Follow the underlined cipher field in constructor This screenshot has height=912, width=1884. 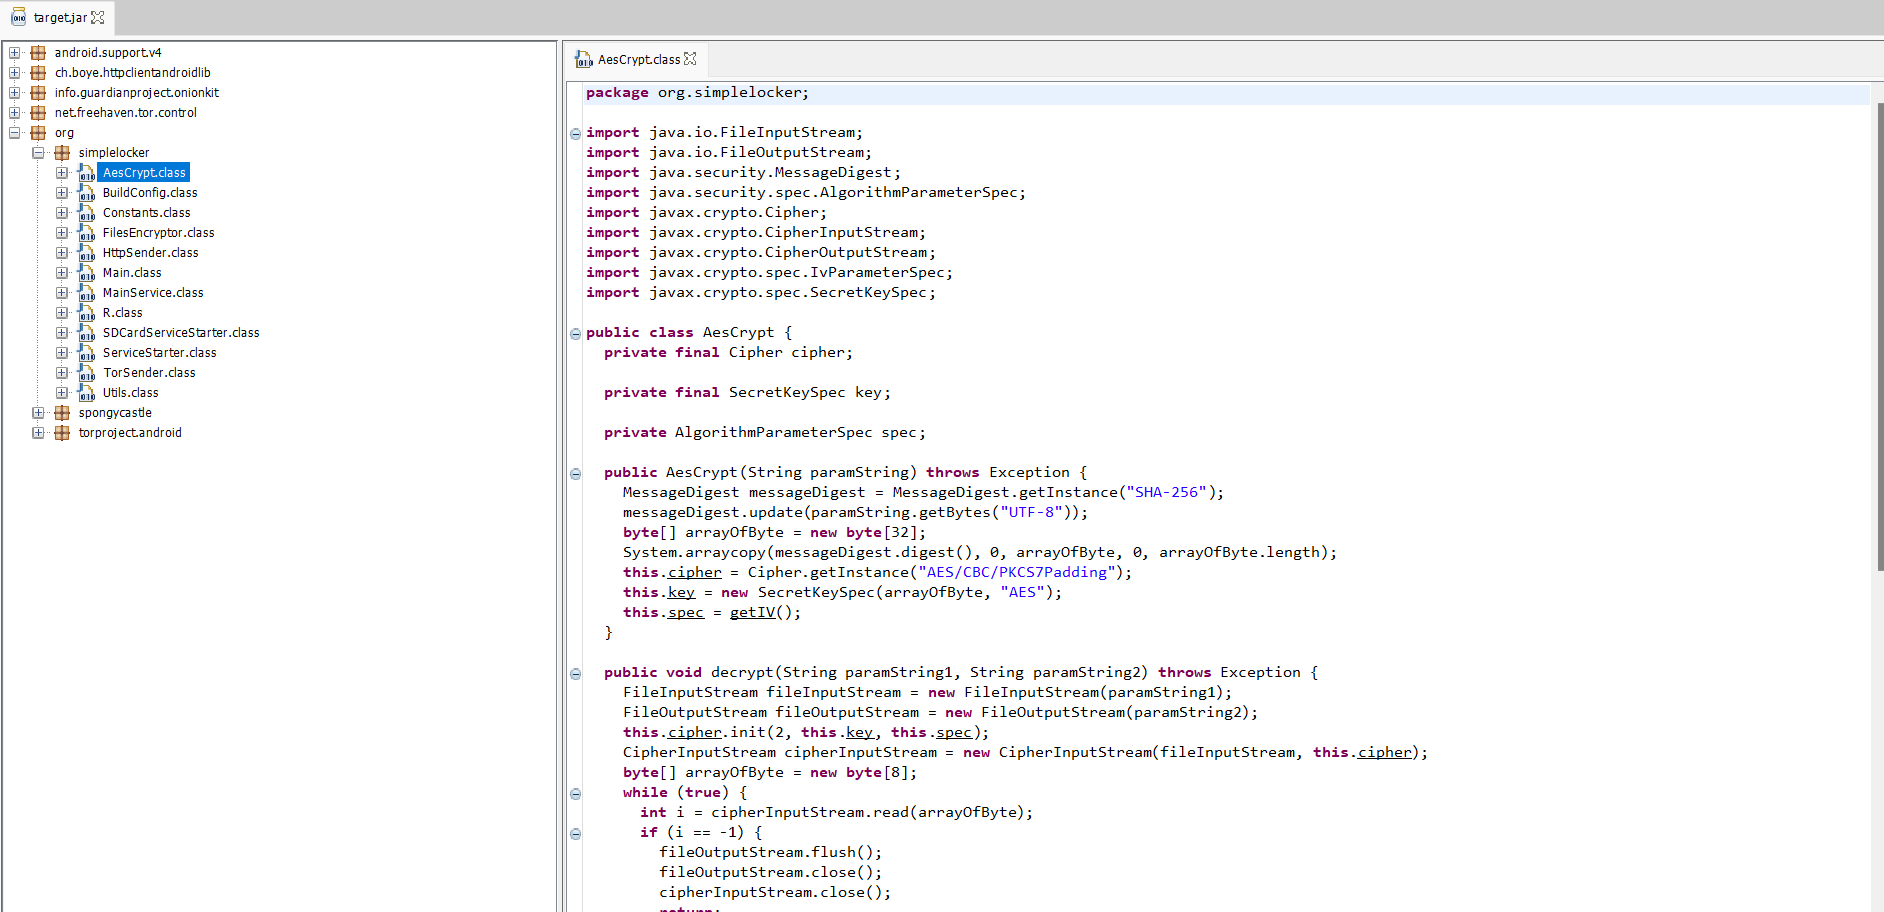tap(694, 572)
